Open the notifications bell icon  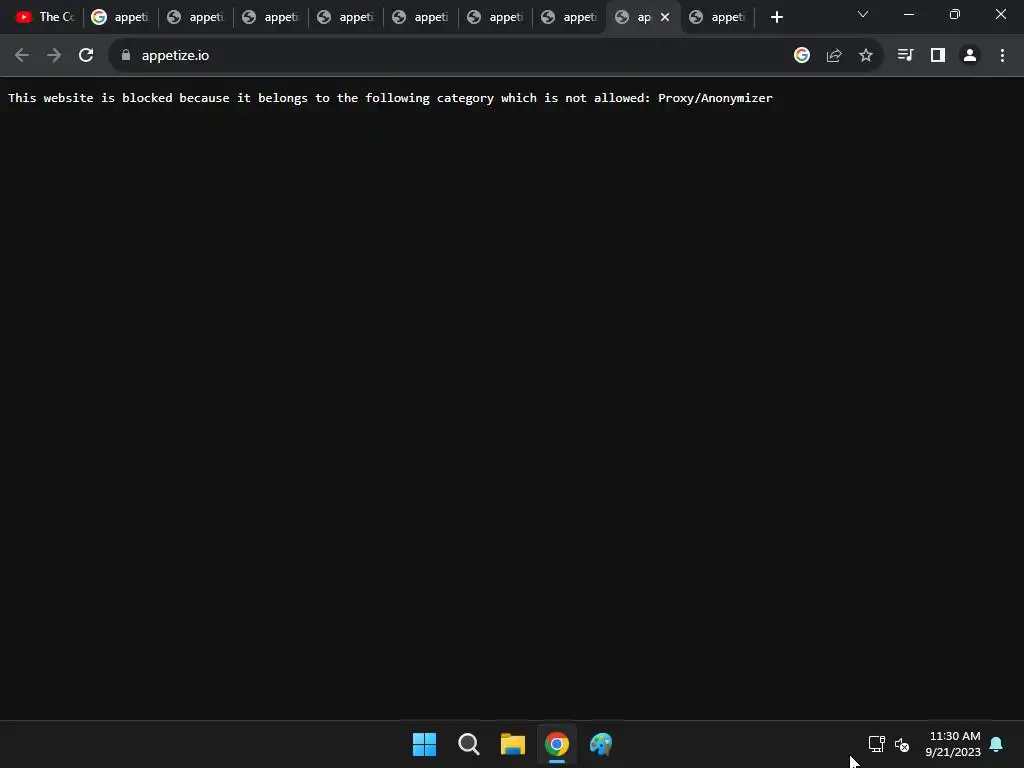coord(997,744)
